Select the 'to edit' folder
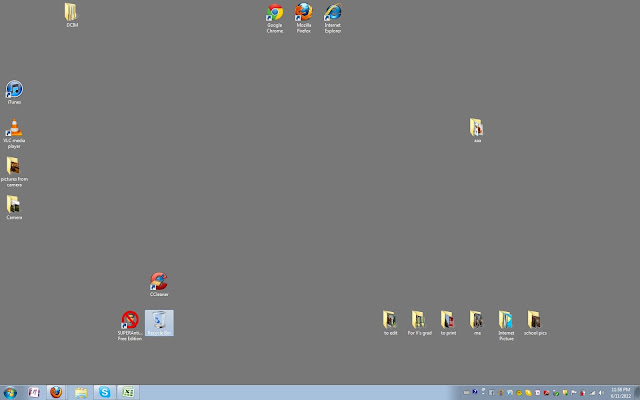This screenshot has width=640, height=400. 390,323
